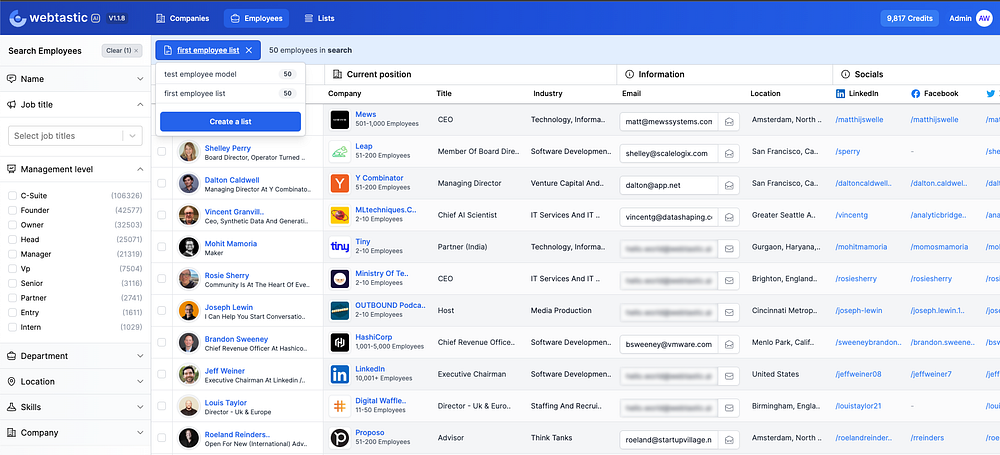Click LinkedIn column header icon
The image size is (1000, 455).
840,93
